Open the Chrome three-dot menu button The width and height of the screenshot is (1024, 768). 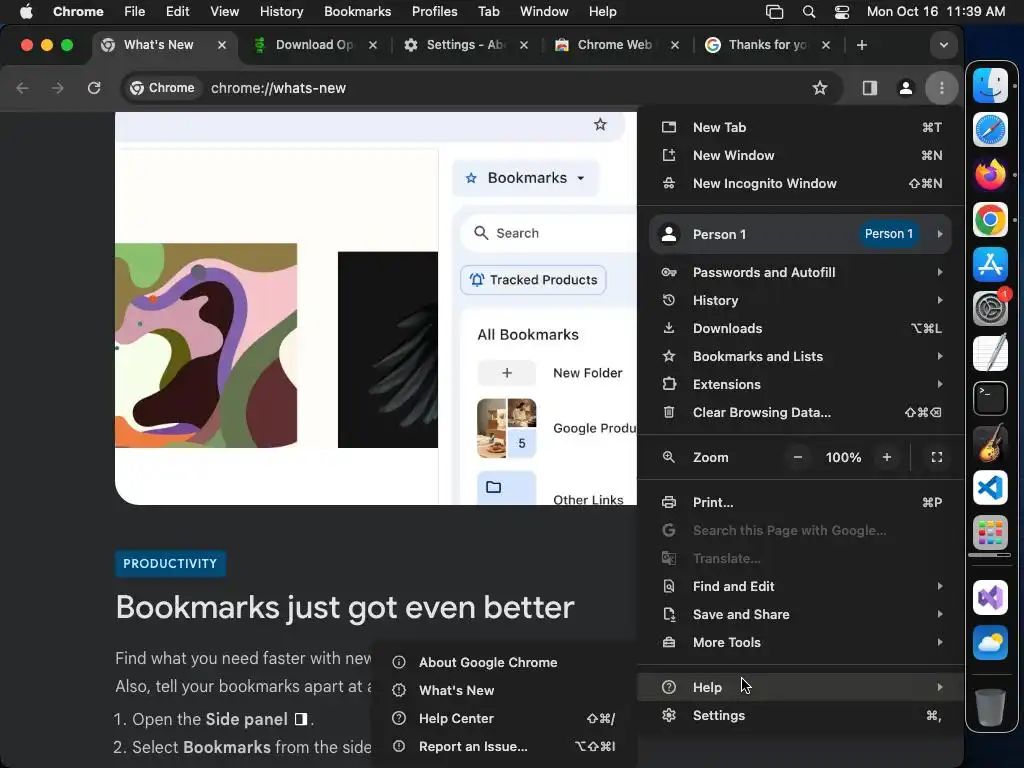(x=941, y=88)
